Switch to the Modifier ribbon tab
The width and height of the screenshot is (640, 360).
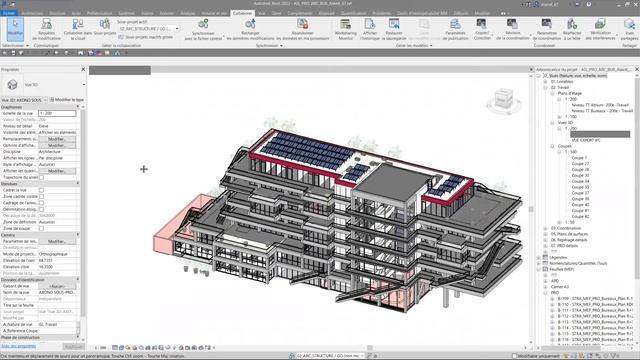click(x=482, y=13)
